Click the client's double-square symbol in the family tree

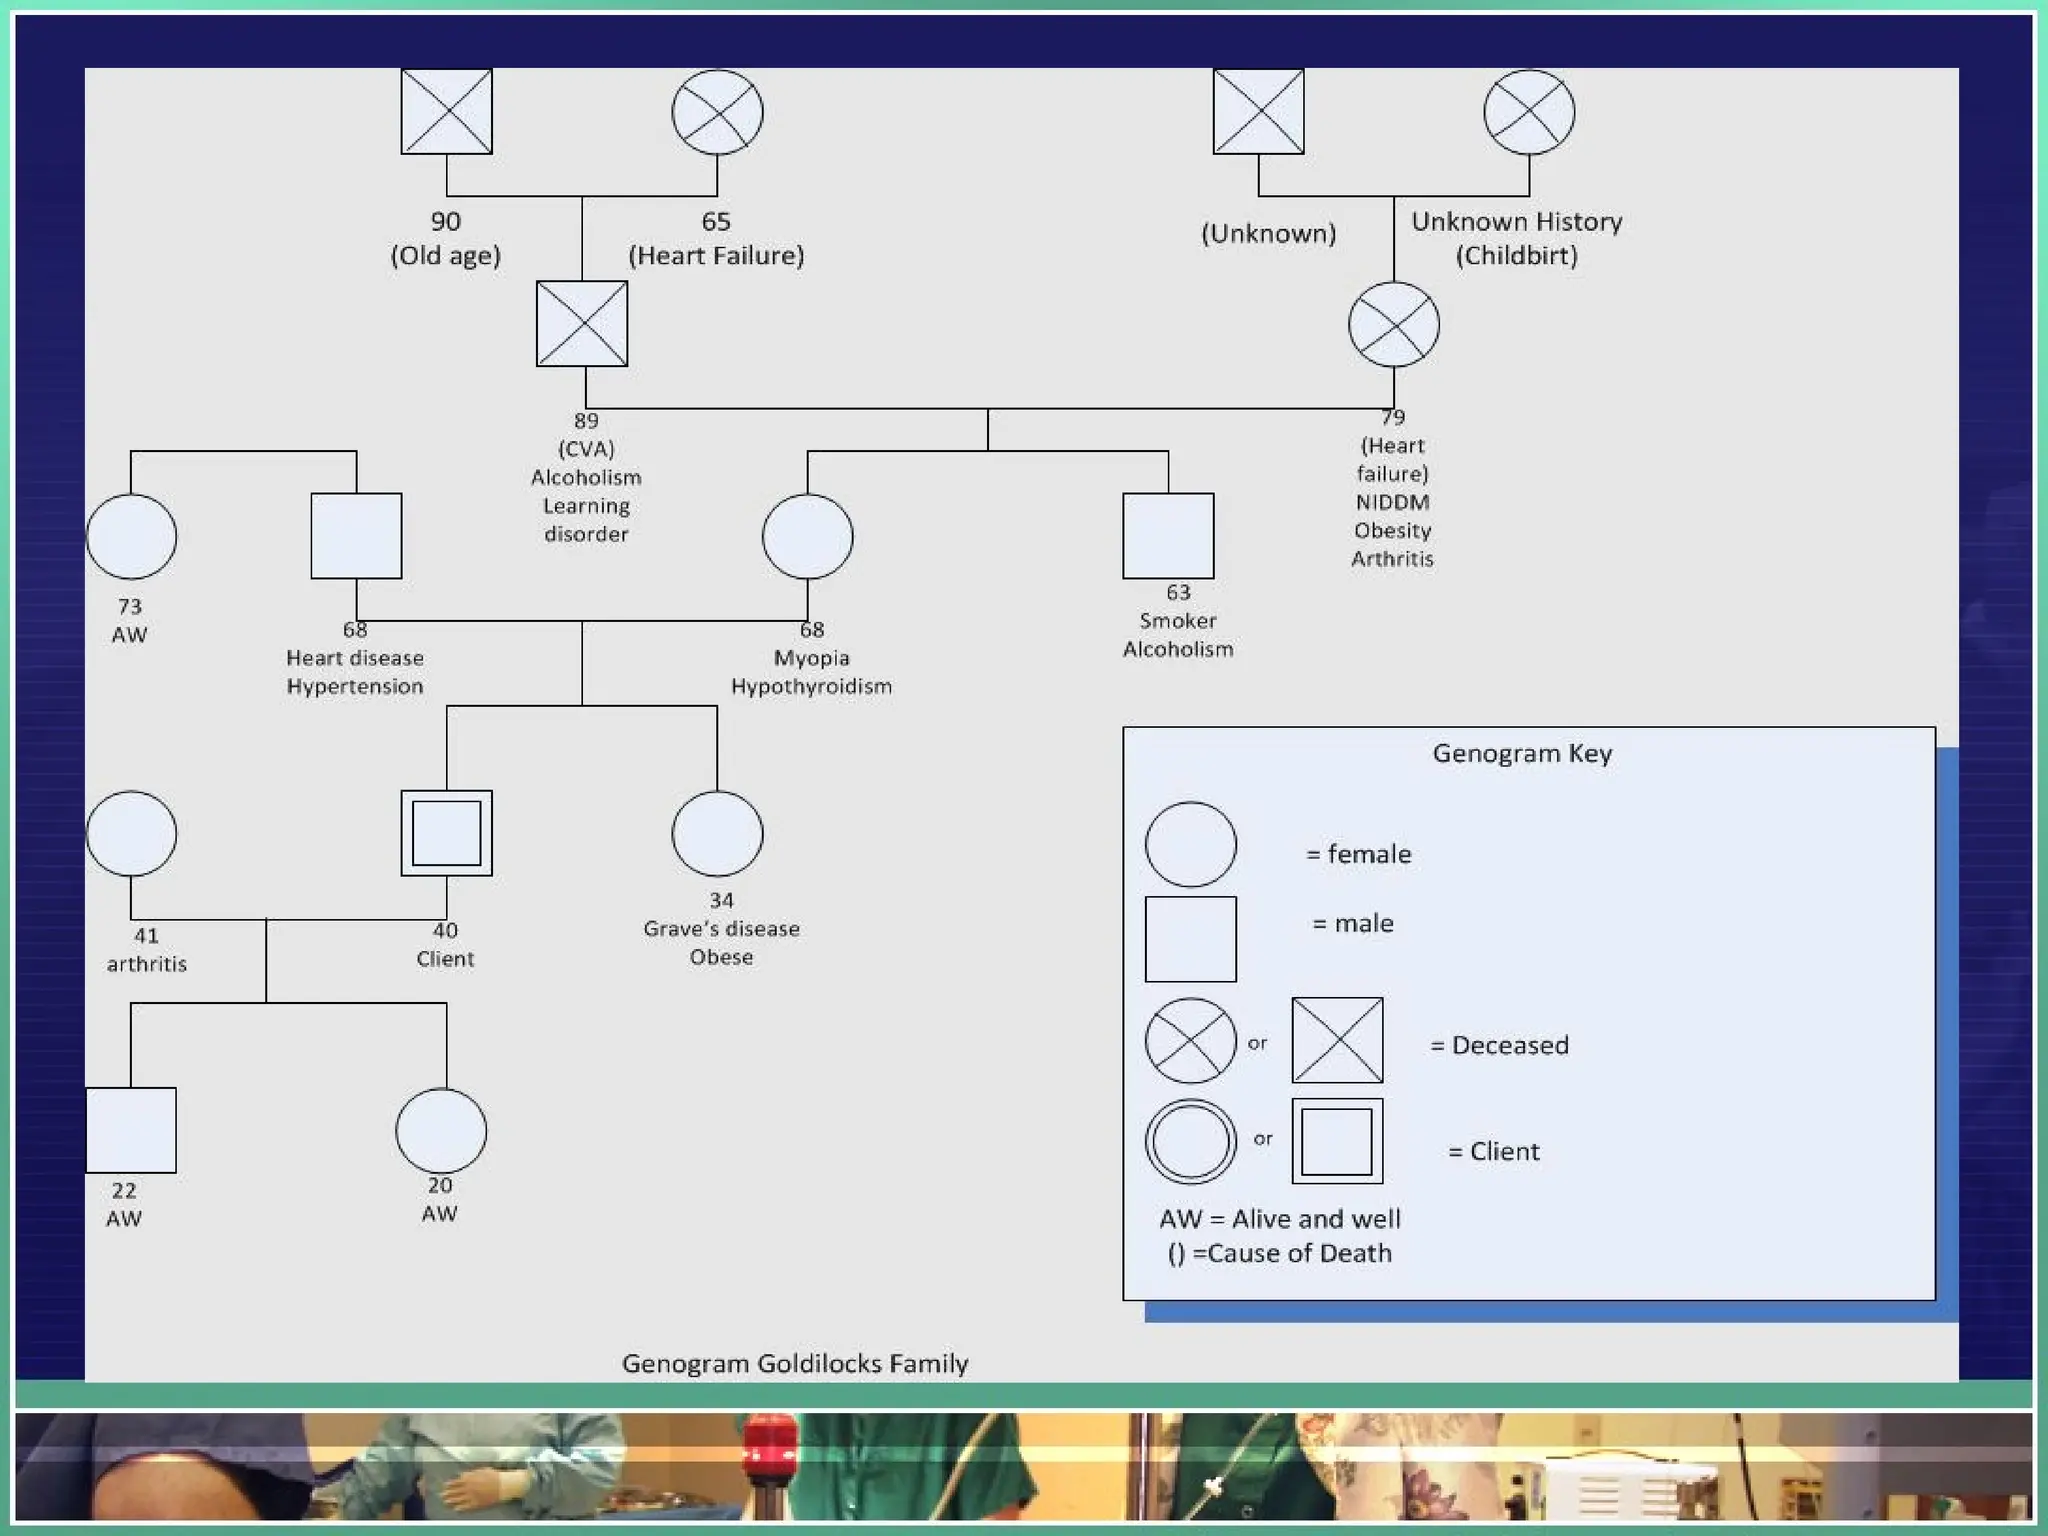point(446,833)
